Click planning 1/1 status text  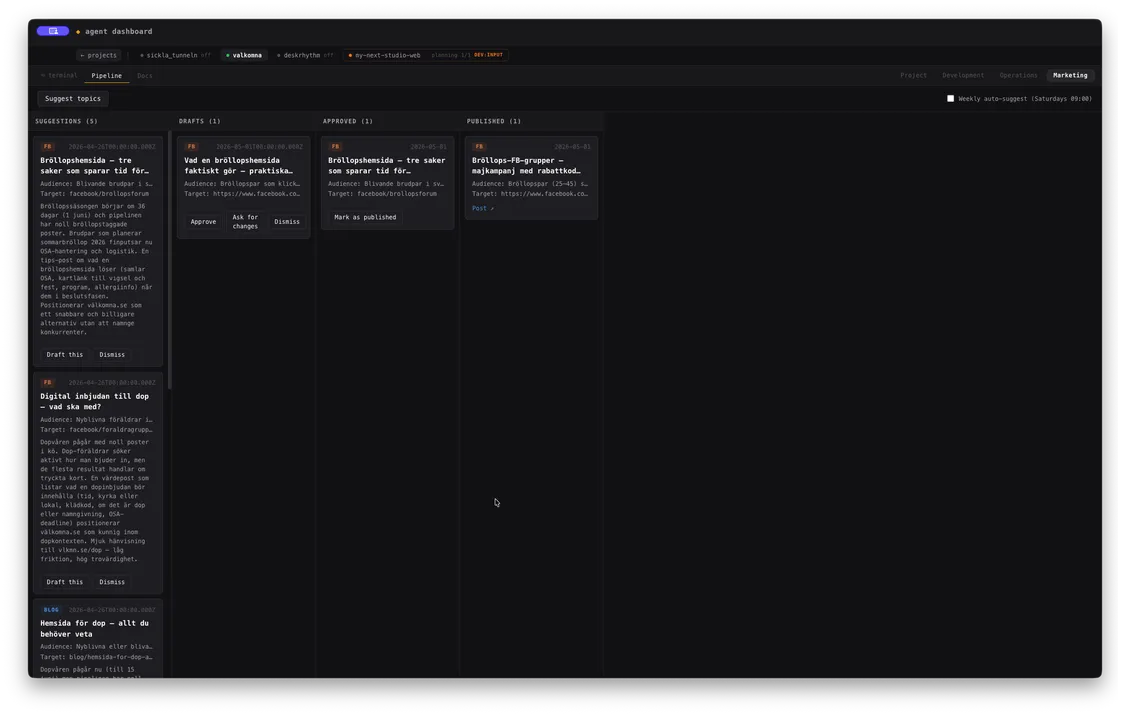coord(450,55)
